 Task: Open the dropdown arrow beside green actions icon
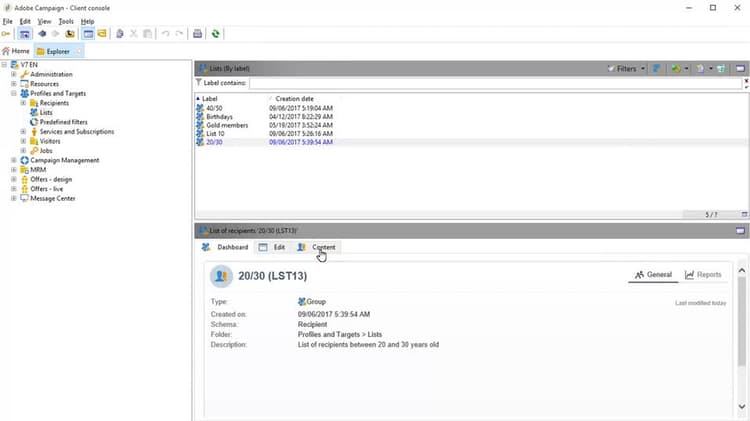(686, 69)
